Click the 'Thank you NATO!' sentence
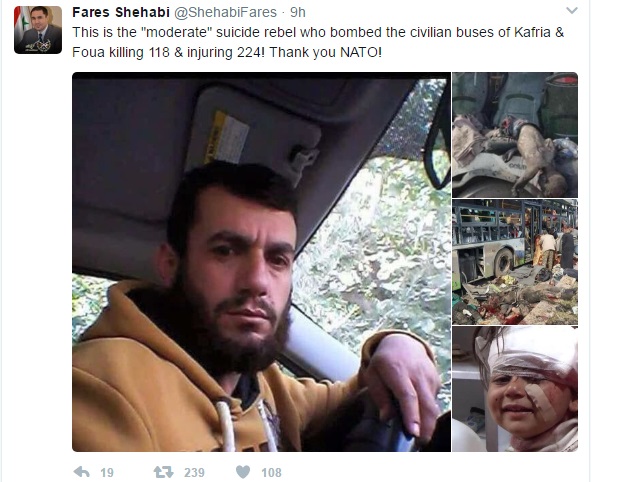This screenshot has height=482, width=642. pos(326,52)
